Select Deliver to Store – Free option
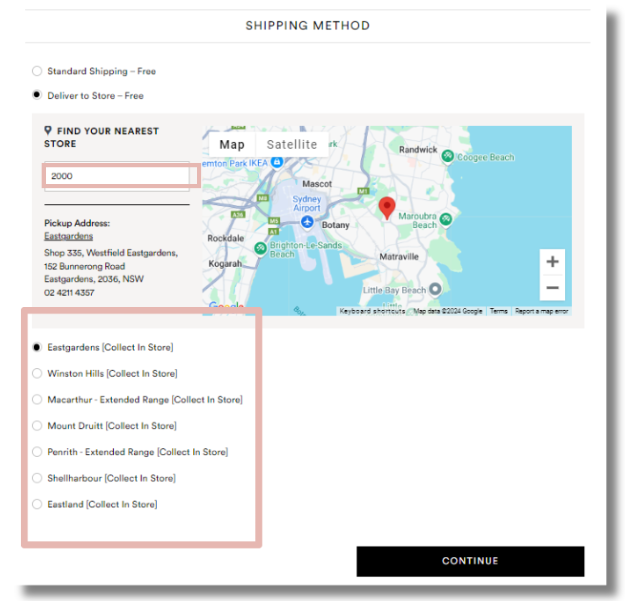 37,96
